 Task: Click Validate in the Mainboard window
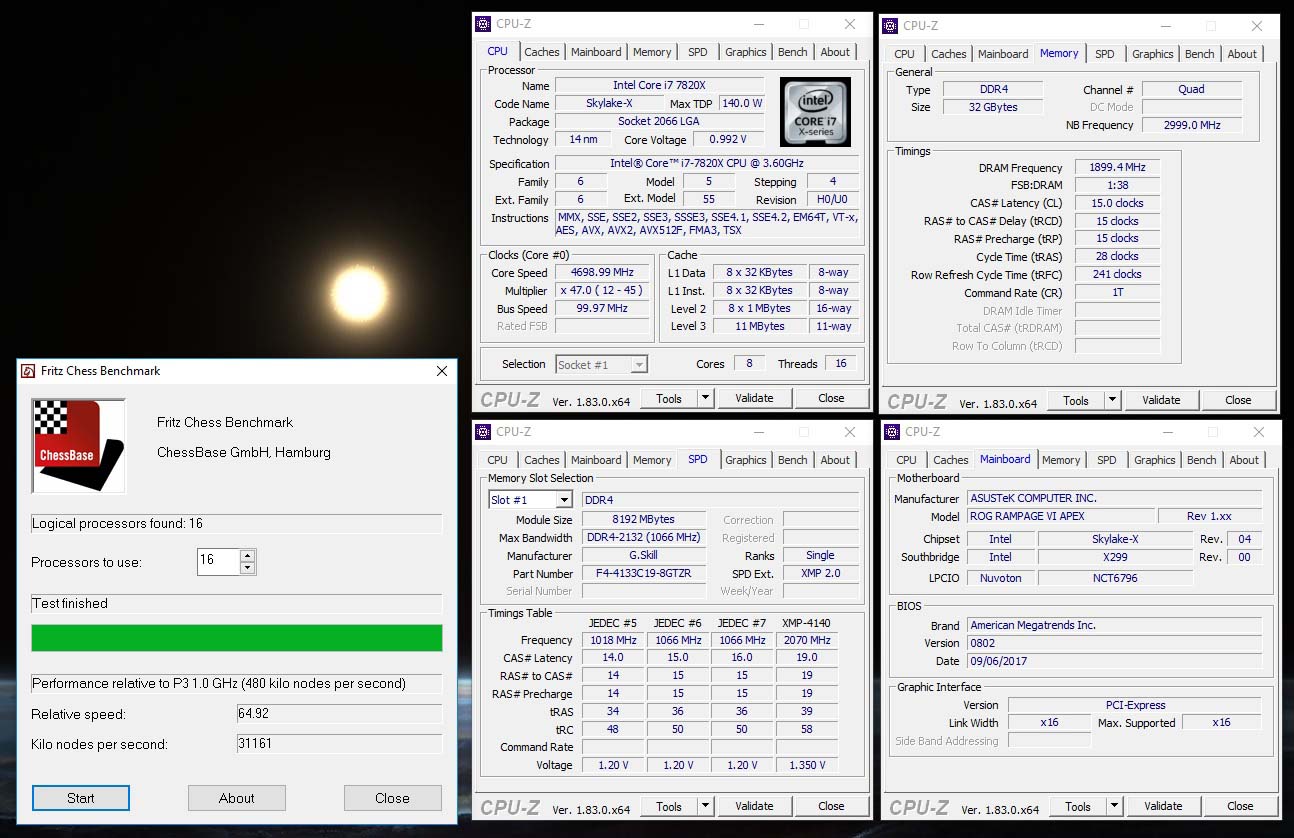(1163, 806)
